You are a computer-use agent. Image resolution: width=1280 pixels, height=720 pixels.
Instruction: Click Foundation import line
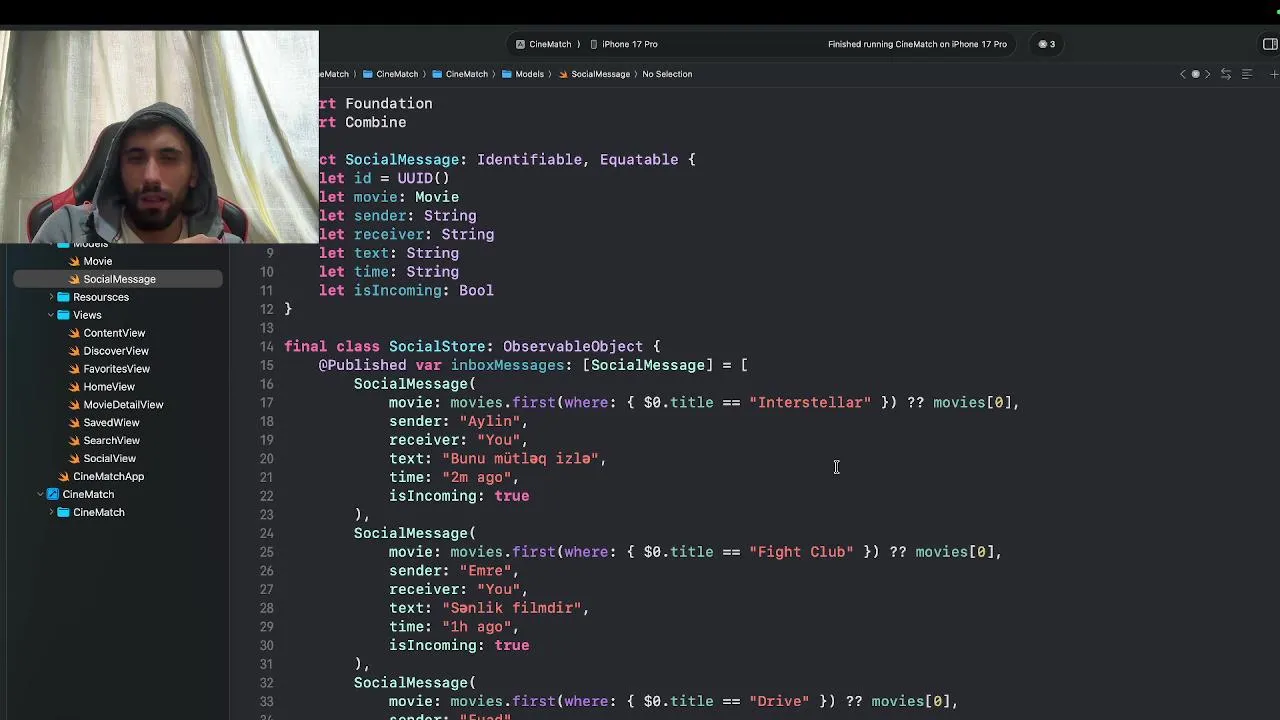tap(376, 103)
